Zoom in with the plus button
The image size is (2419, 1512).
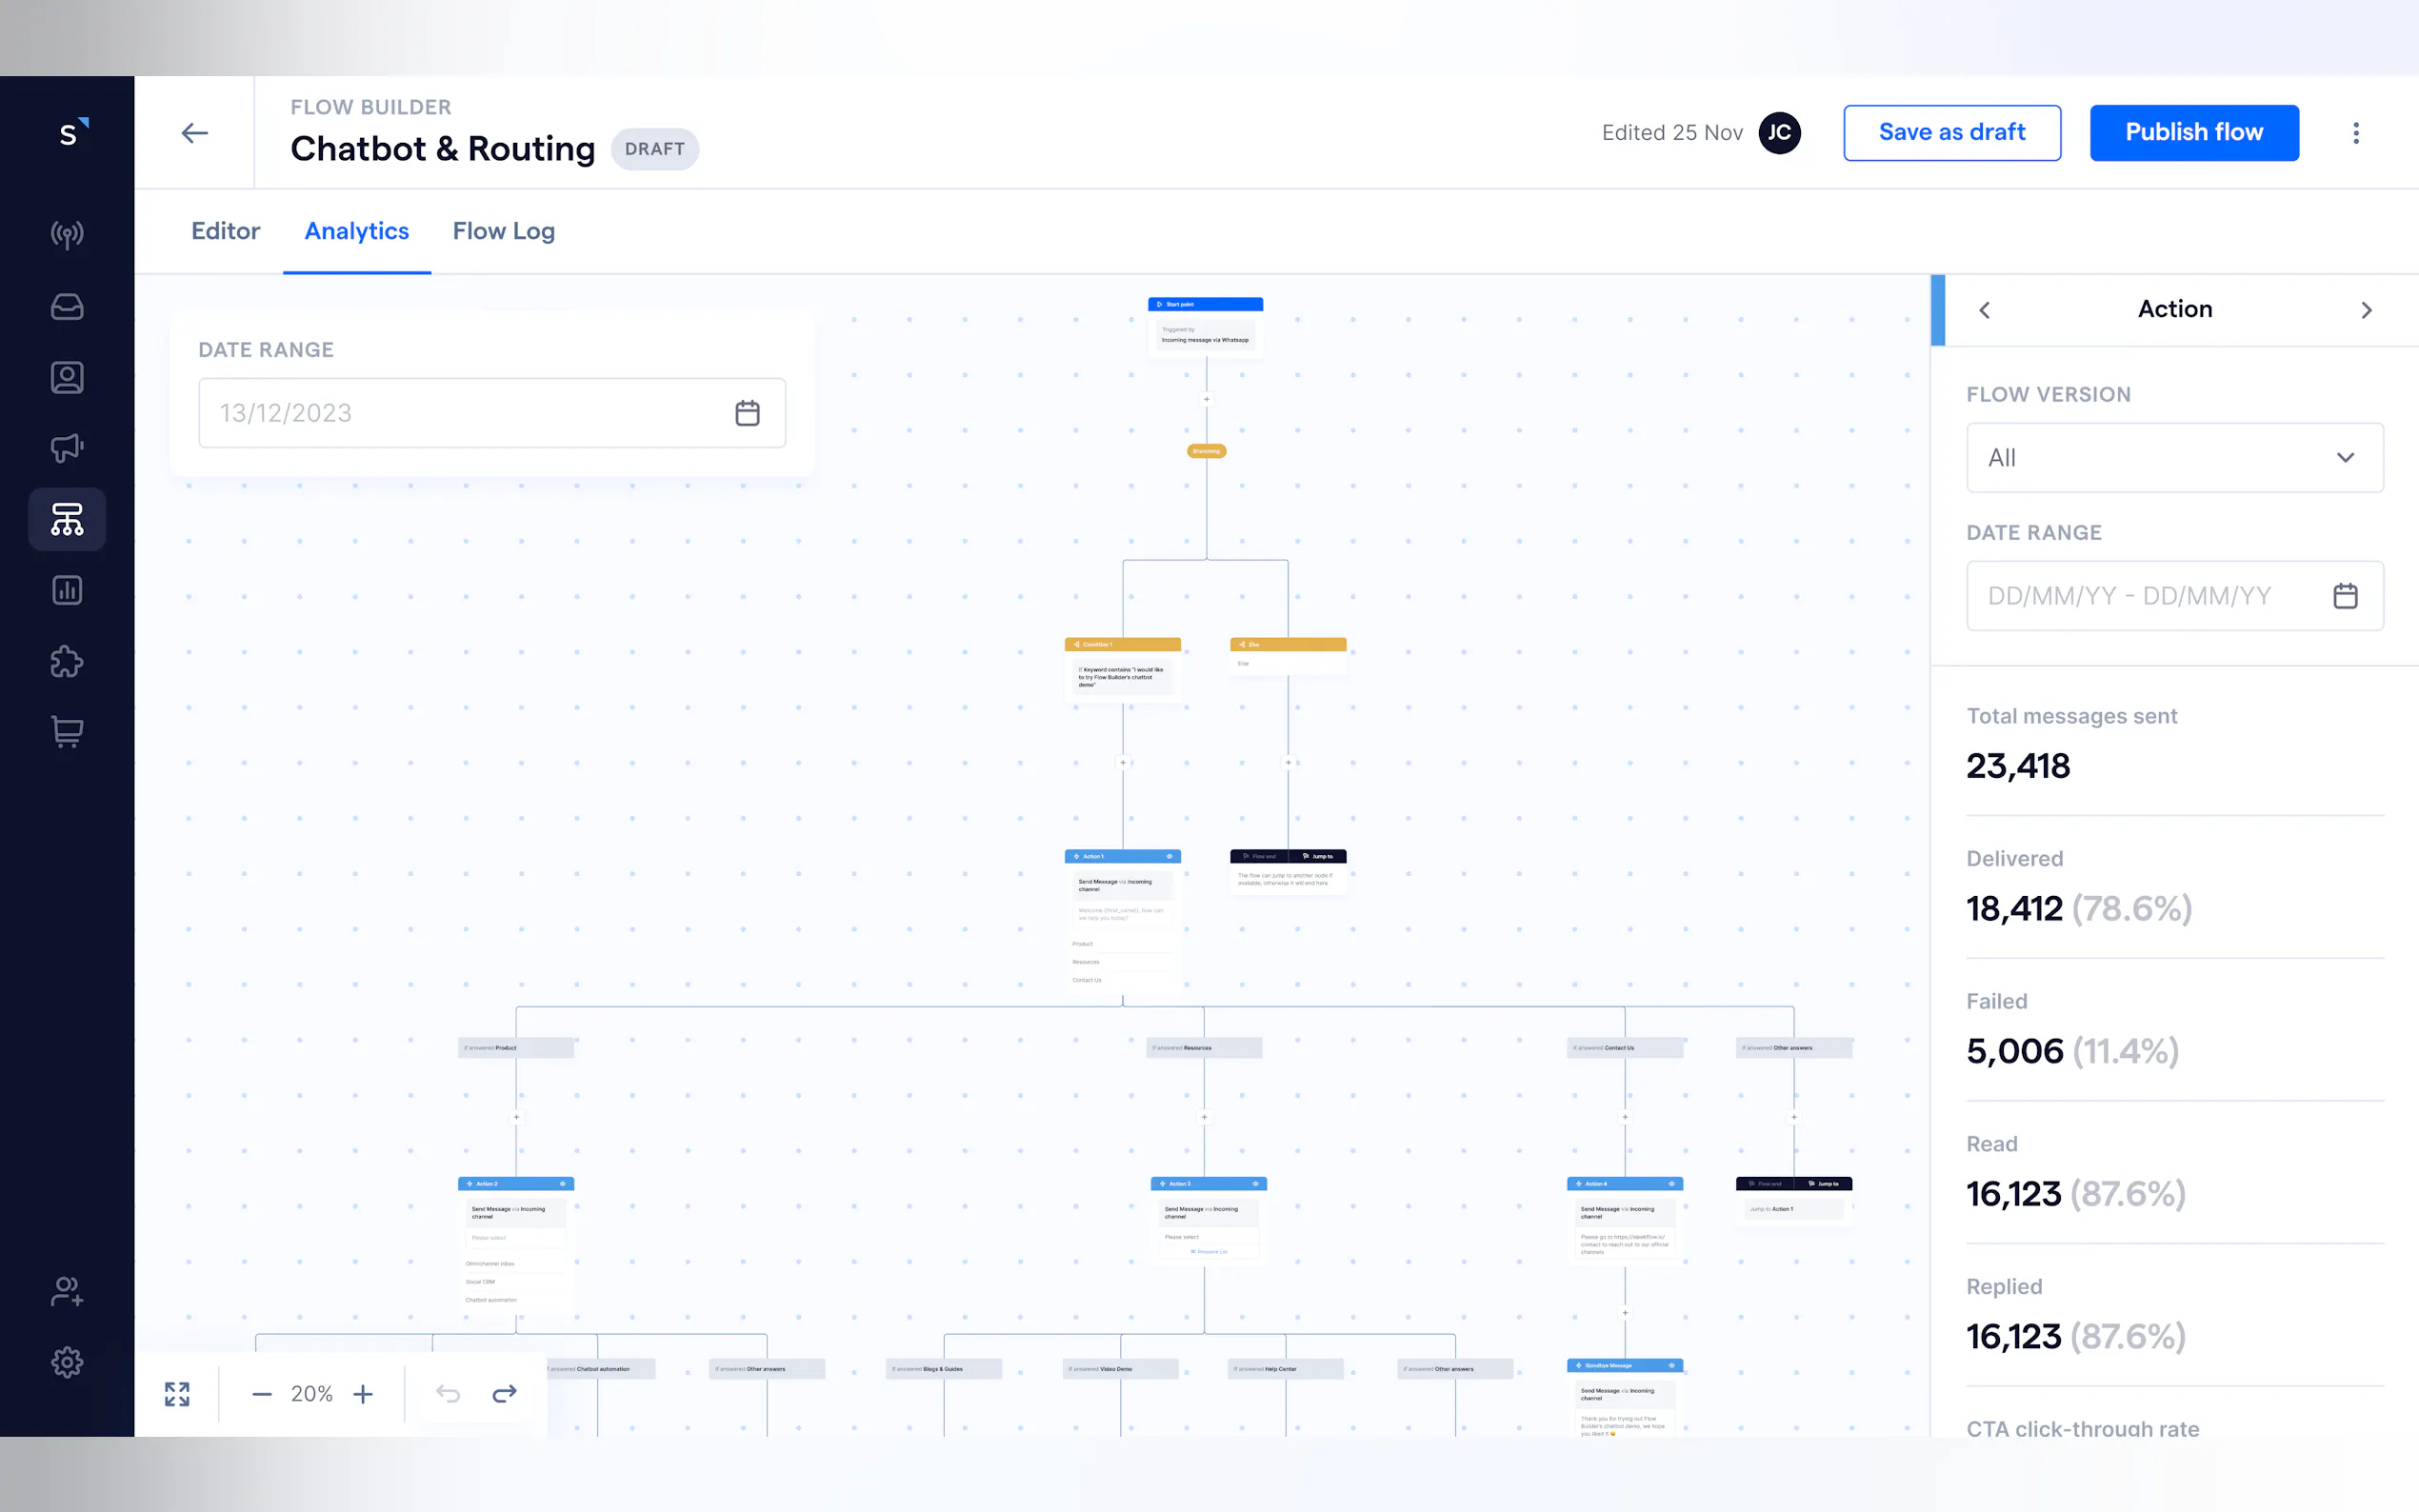363,1393
